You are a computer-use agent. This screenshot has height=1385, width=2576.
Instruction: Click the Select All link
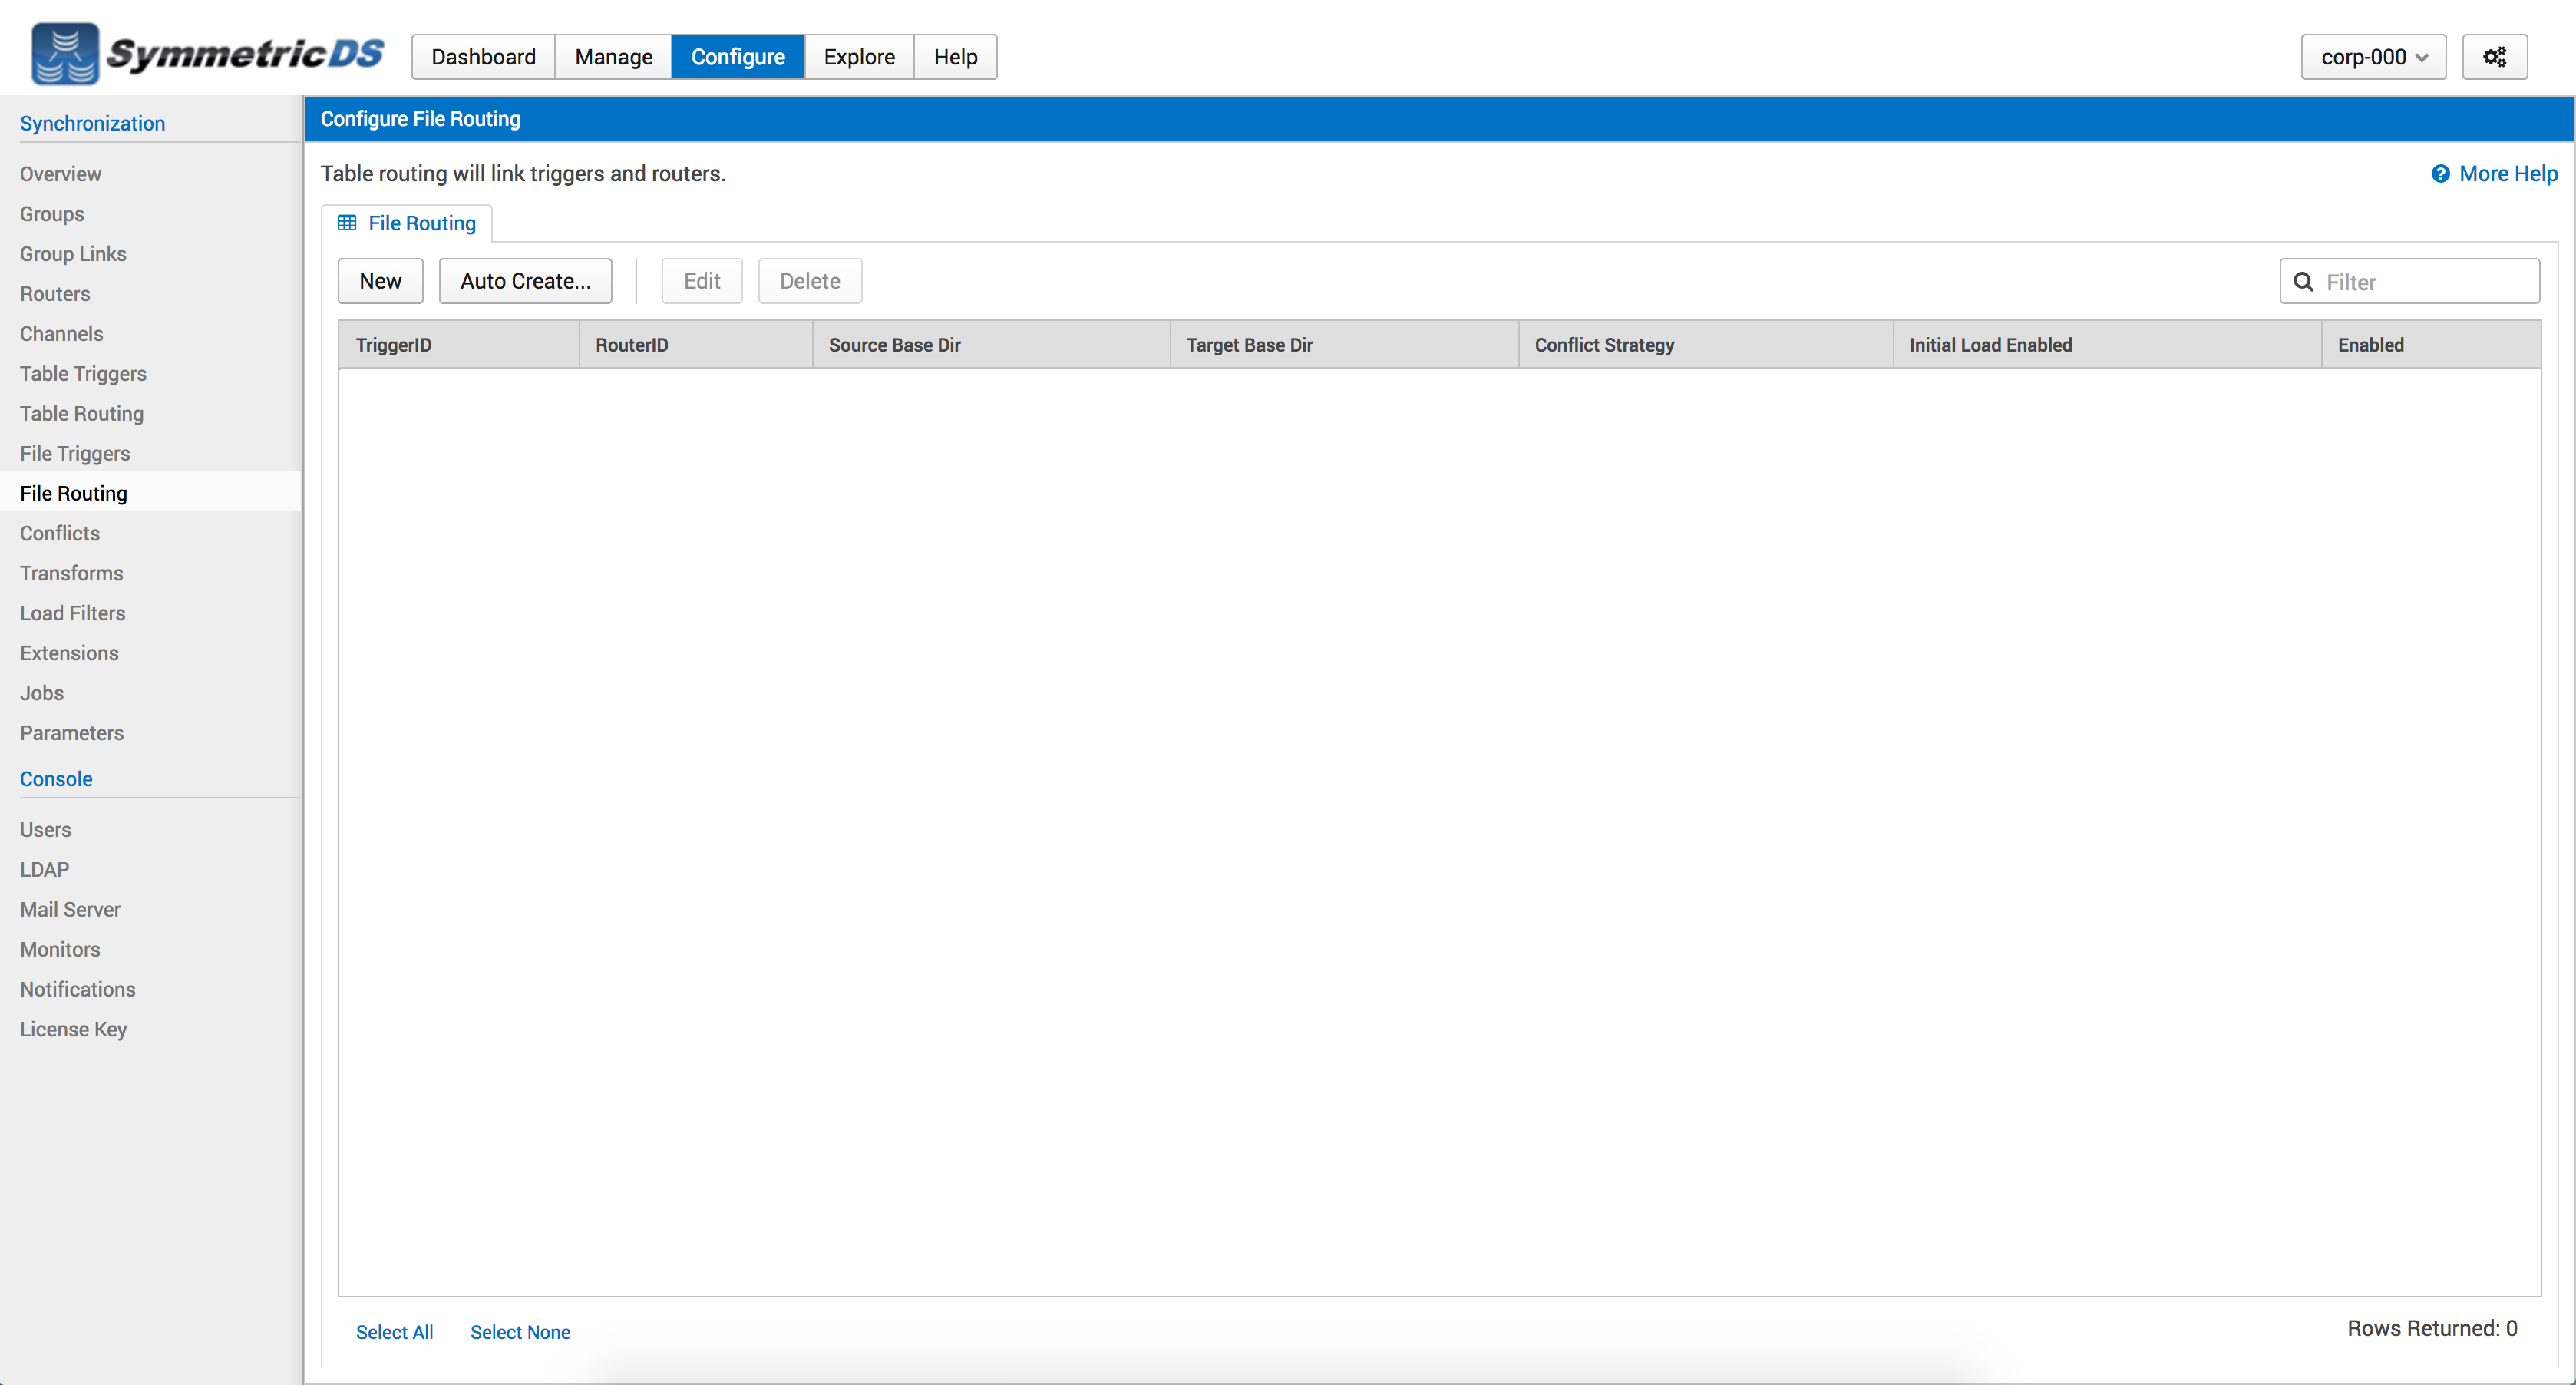(x=394, y=1332)
